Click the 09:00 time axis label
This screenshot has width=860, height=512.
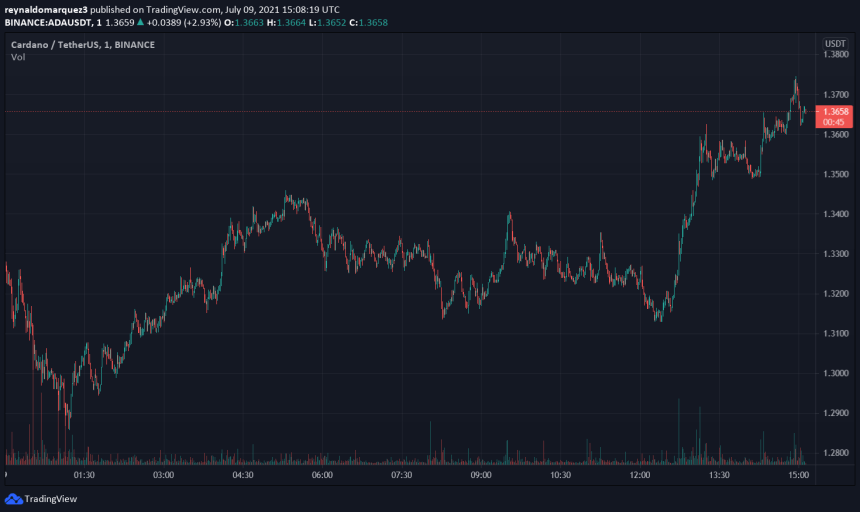(481, 475)
